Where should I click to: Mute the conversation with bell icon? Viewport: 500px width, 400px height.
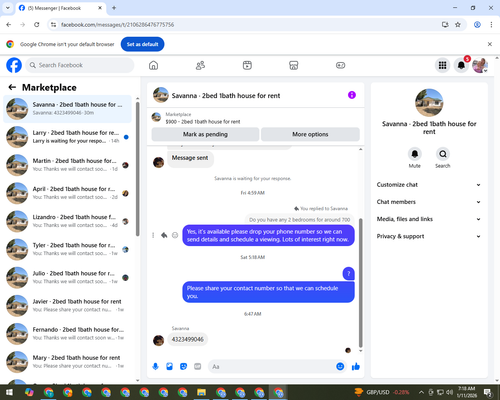coord(415,154)
